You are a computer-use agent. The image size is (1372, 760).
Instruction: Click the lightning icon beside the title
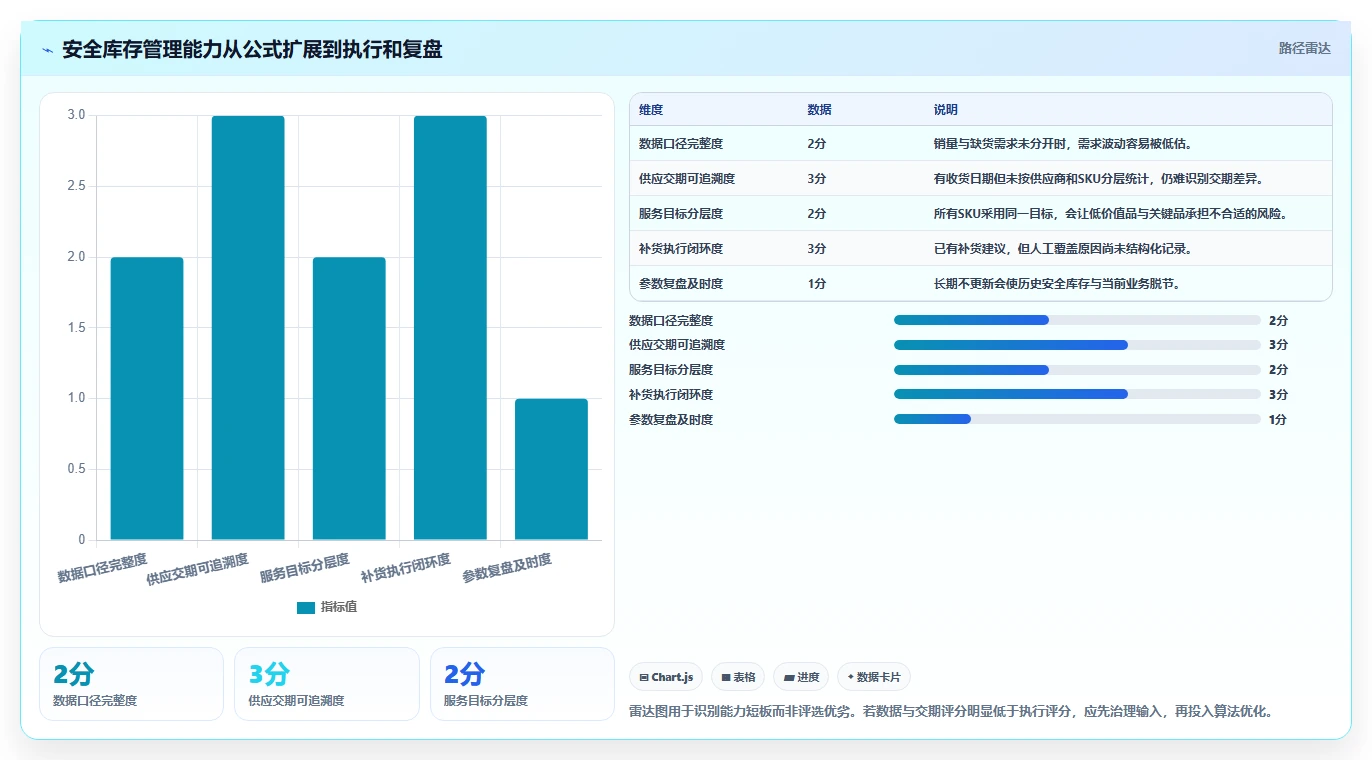(48, 50)
